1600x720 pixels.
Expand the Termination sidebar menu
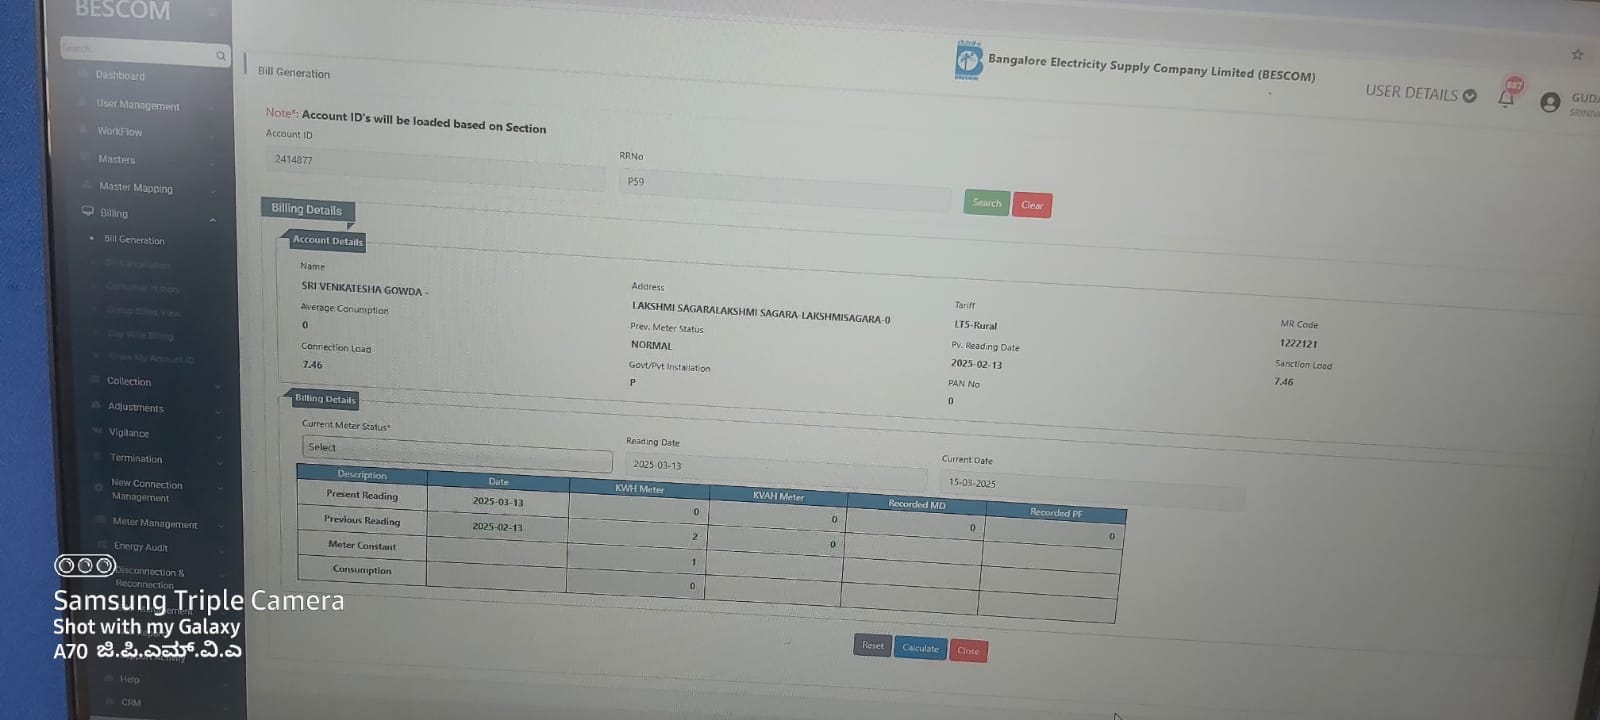220,463
